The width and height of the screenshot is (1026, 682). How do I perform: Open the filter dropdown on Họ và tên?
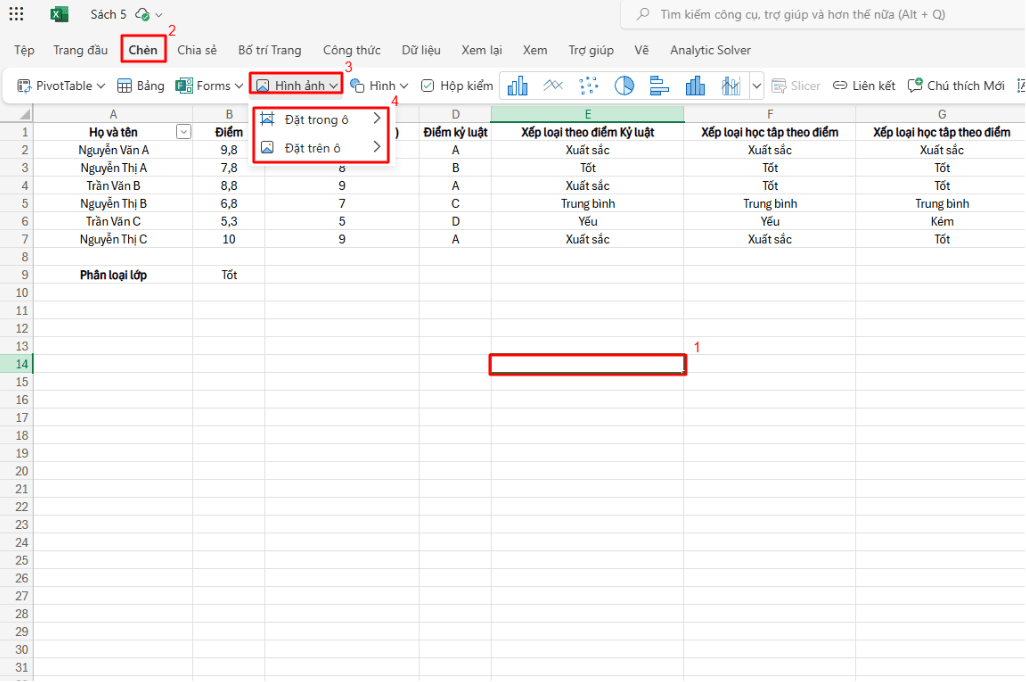(183, 132)
